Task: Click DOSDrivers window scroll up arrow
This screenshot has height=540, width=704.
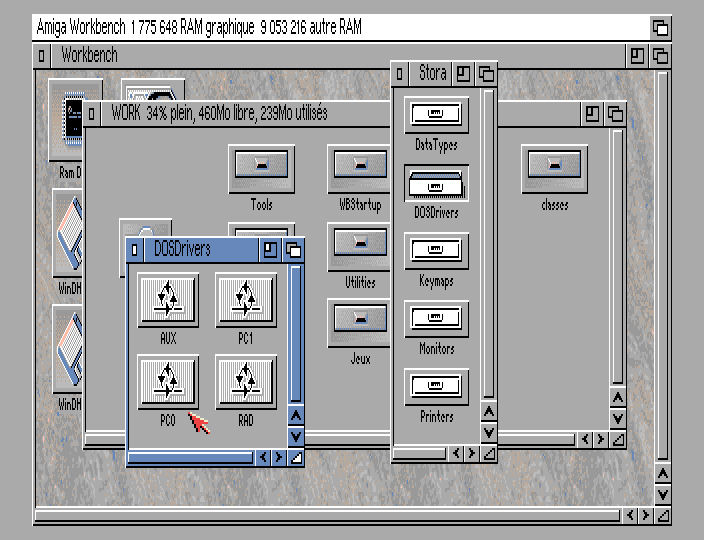Action: click(296, 415)
